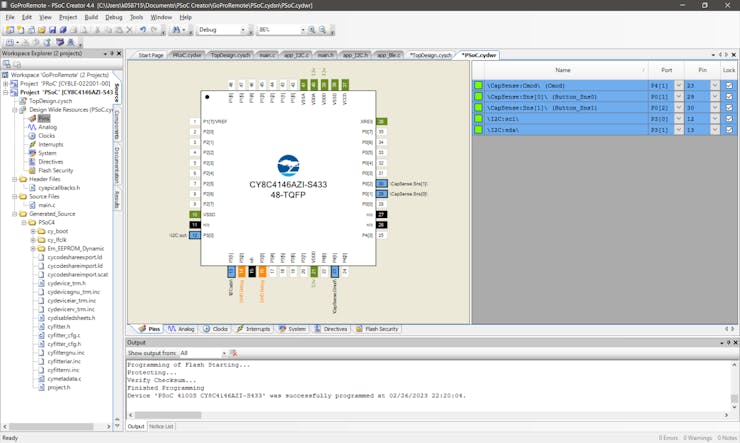Click the green swatch beside I2C sda
The width and height of the screenshot is (740, 443).
(x=479, y=130)
